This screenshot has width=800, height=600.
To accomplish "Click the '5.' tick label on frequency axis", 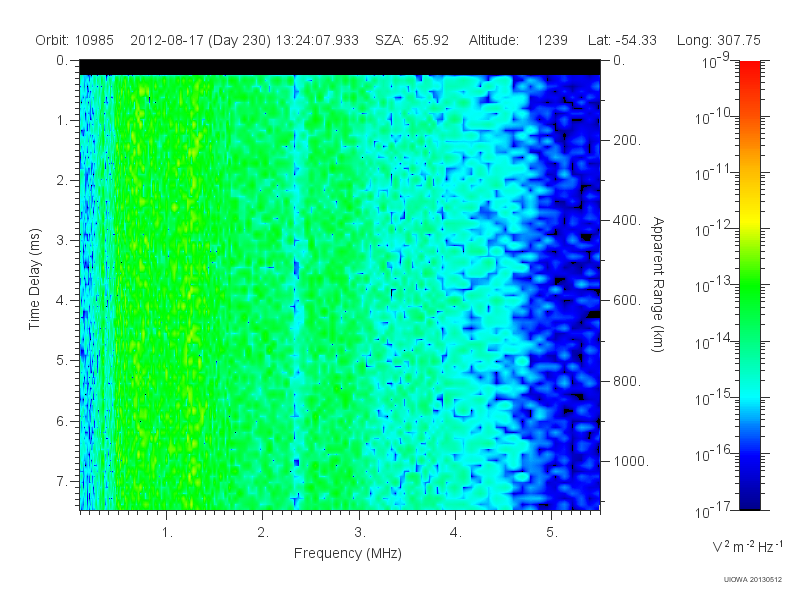I will click(x=552, y=533).
